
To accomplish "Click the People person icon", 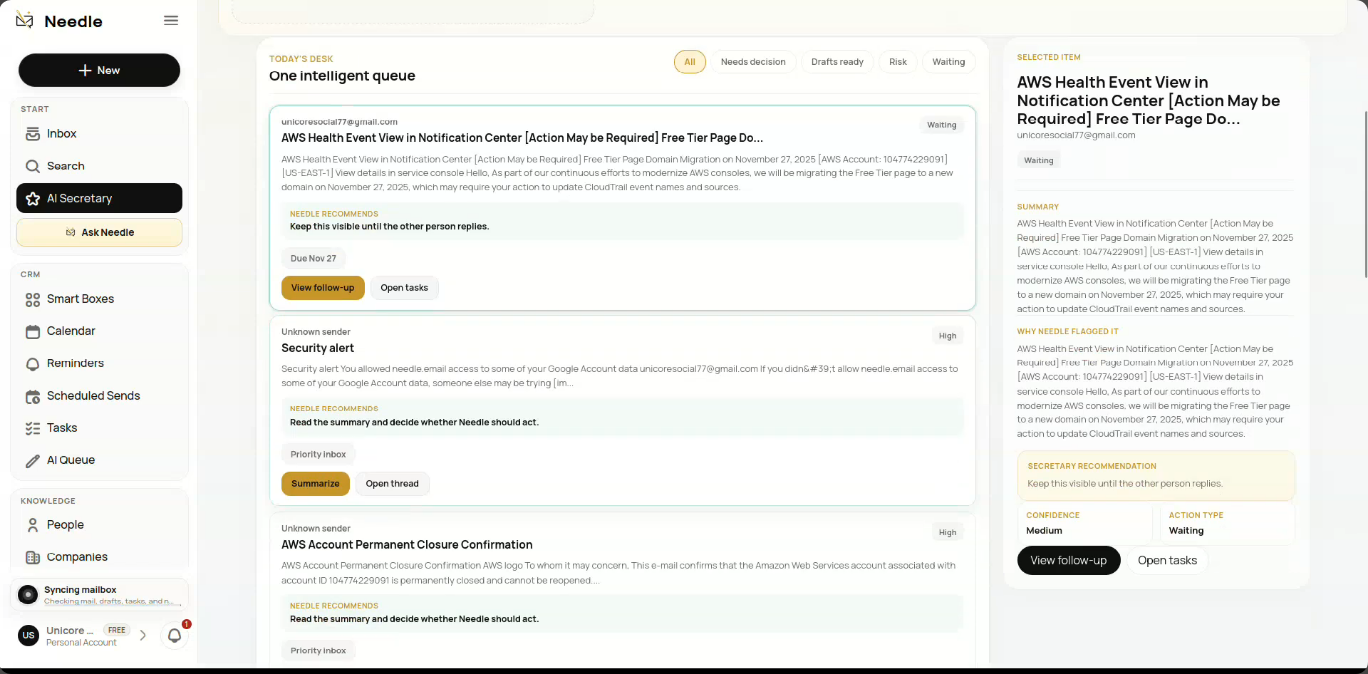I will click(33, 525).
